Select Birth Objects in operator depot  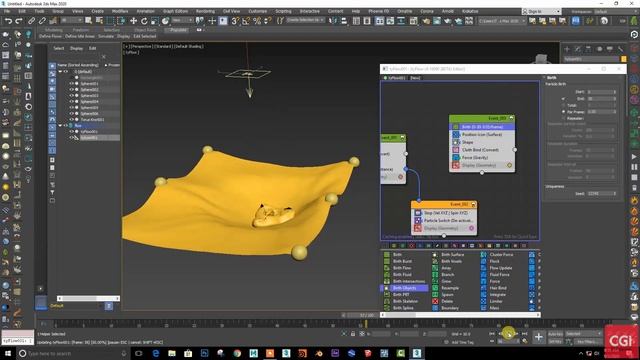click(404, 288)
